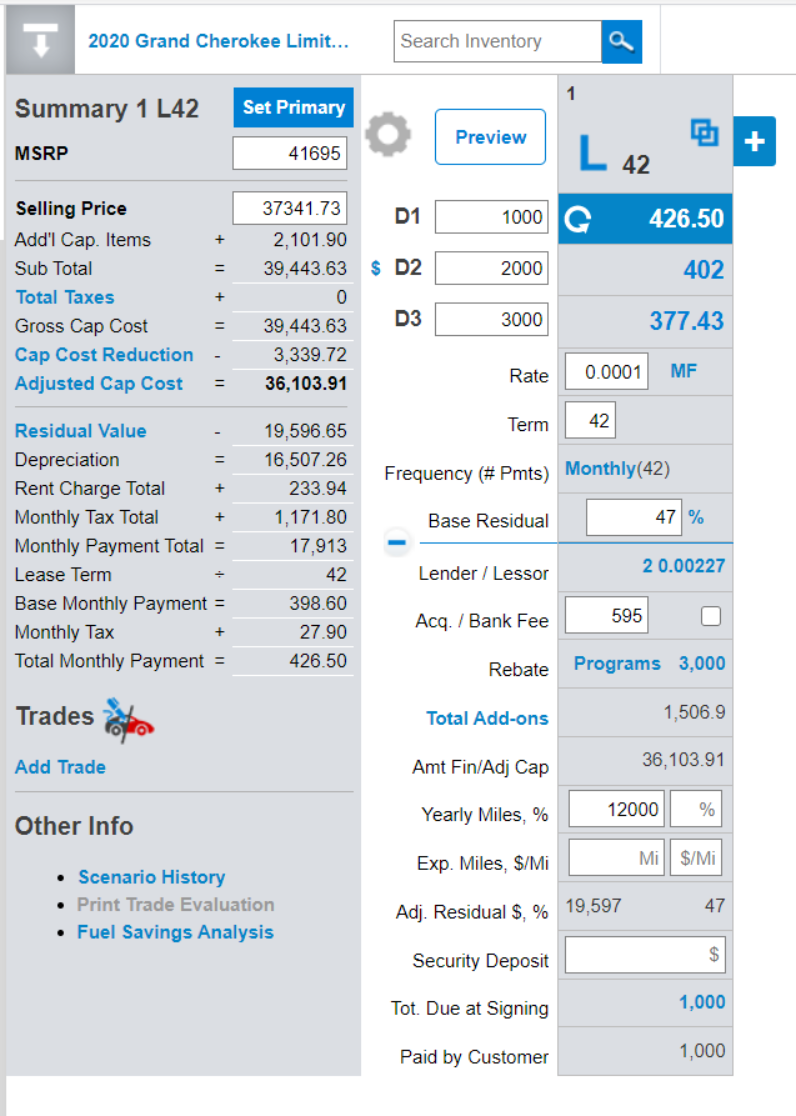This screenshot has width=796, height=1116.
Task: Click the Exp. Miles Mi field
Action: pyautogui.click(x=617, y=858)
